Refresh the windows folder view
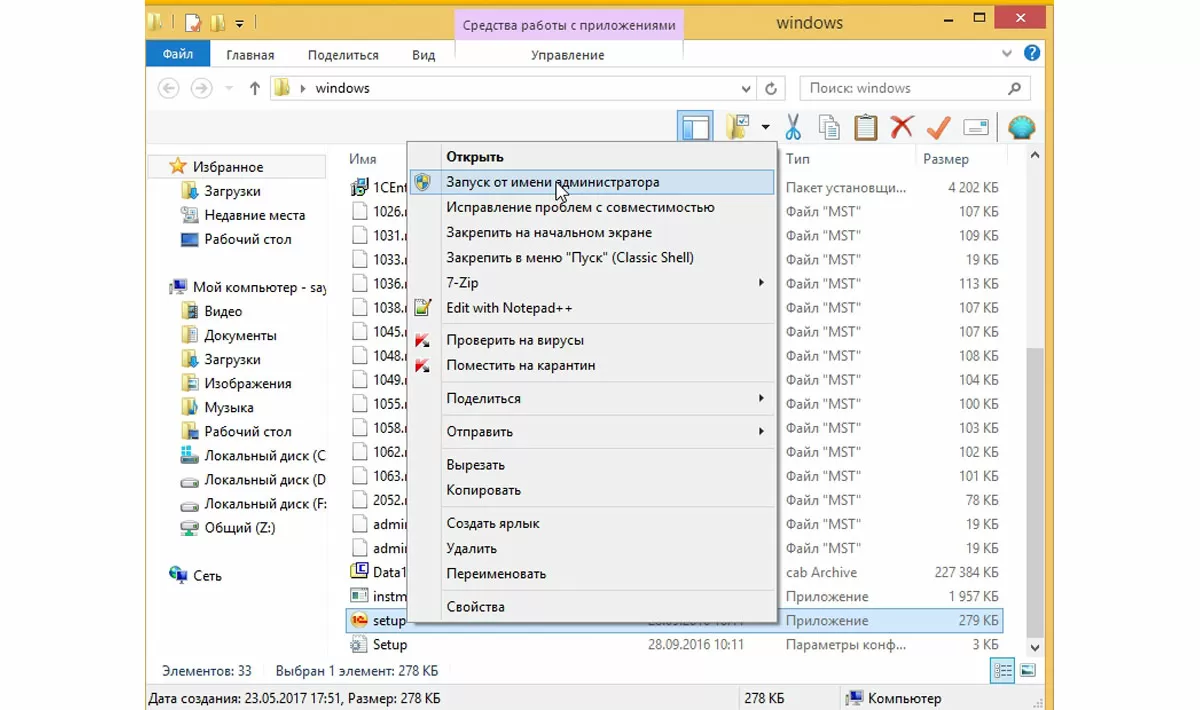1200x710 pixels. (x=770, y=88)
